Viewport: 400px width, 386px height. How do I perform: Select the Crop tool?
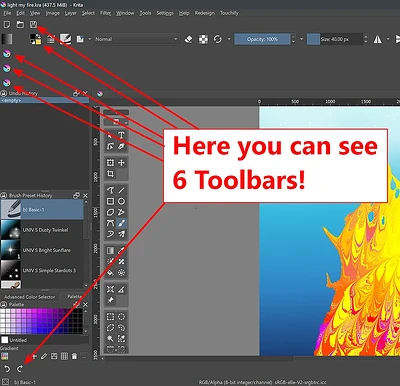pos(110,174)
